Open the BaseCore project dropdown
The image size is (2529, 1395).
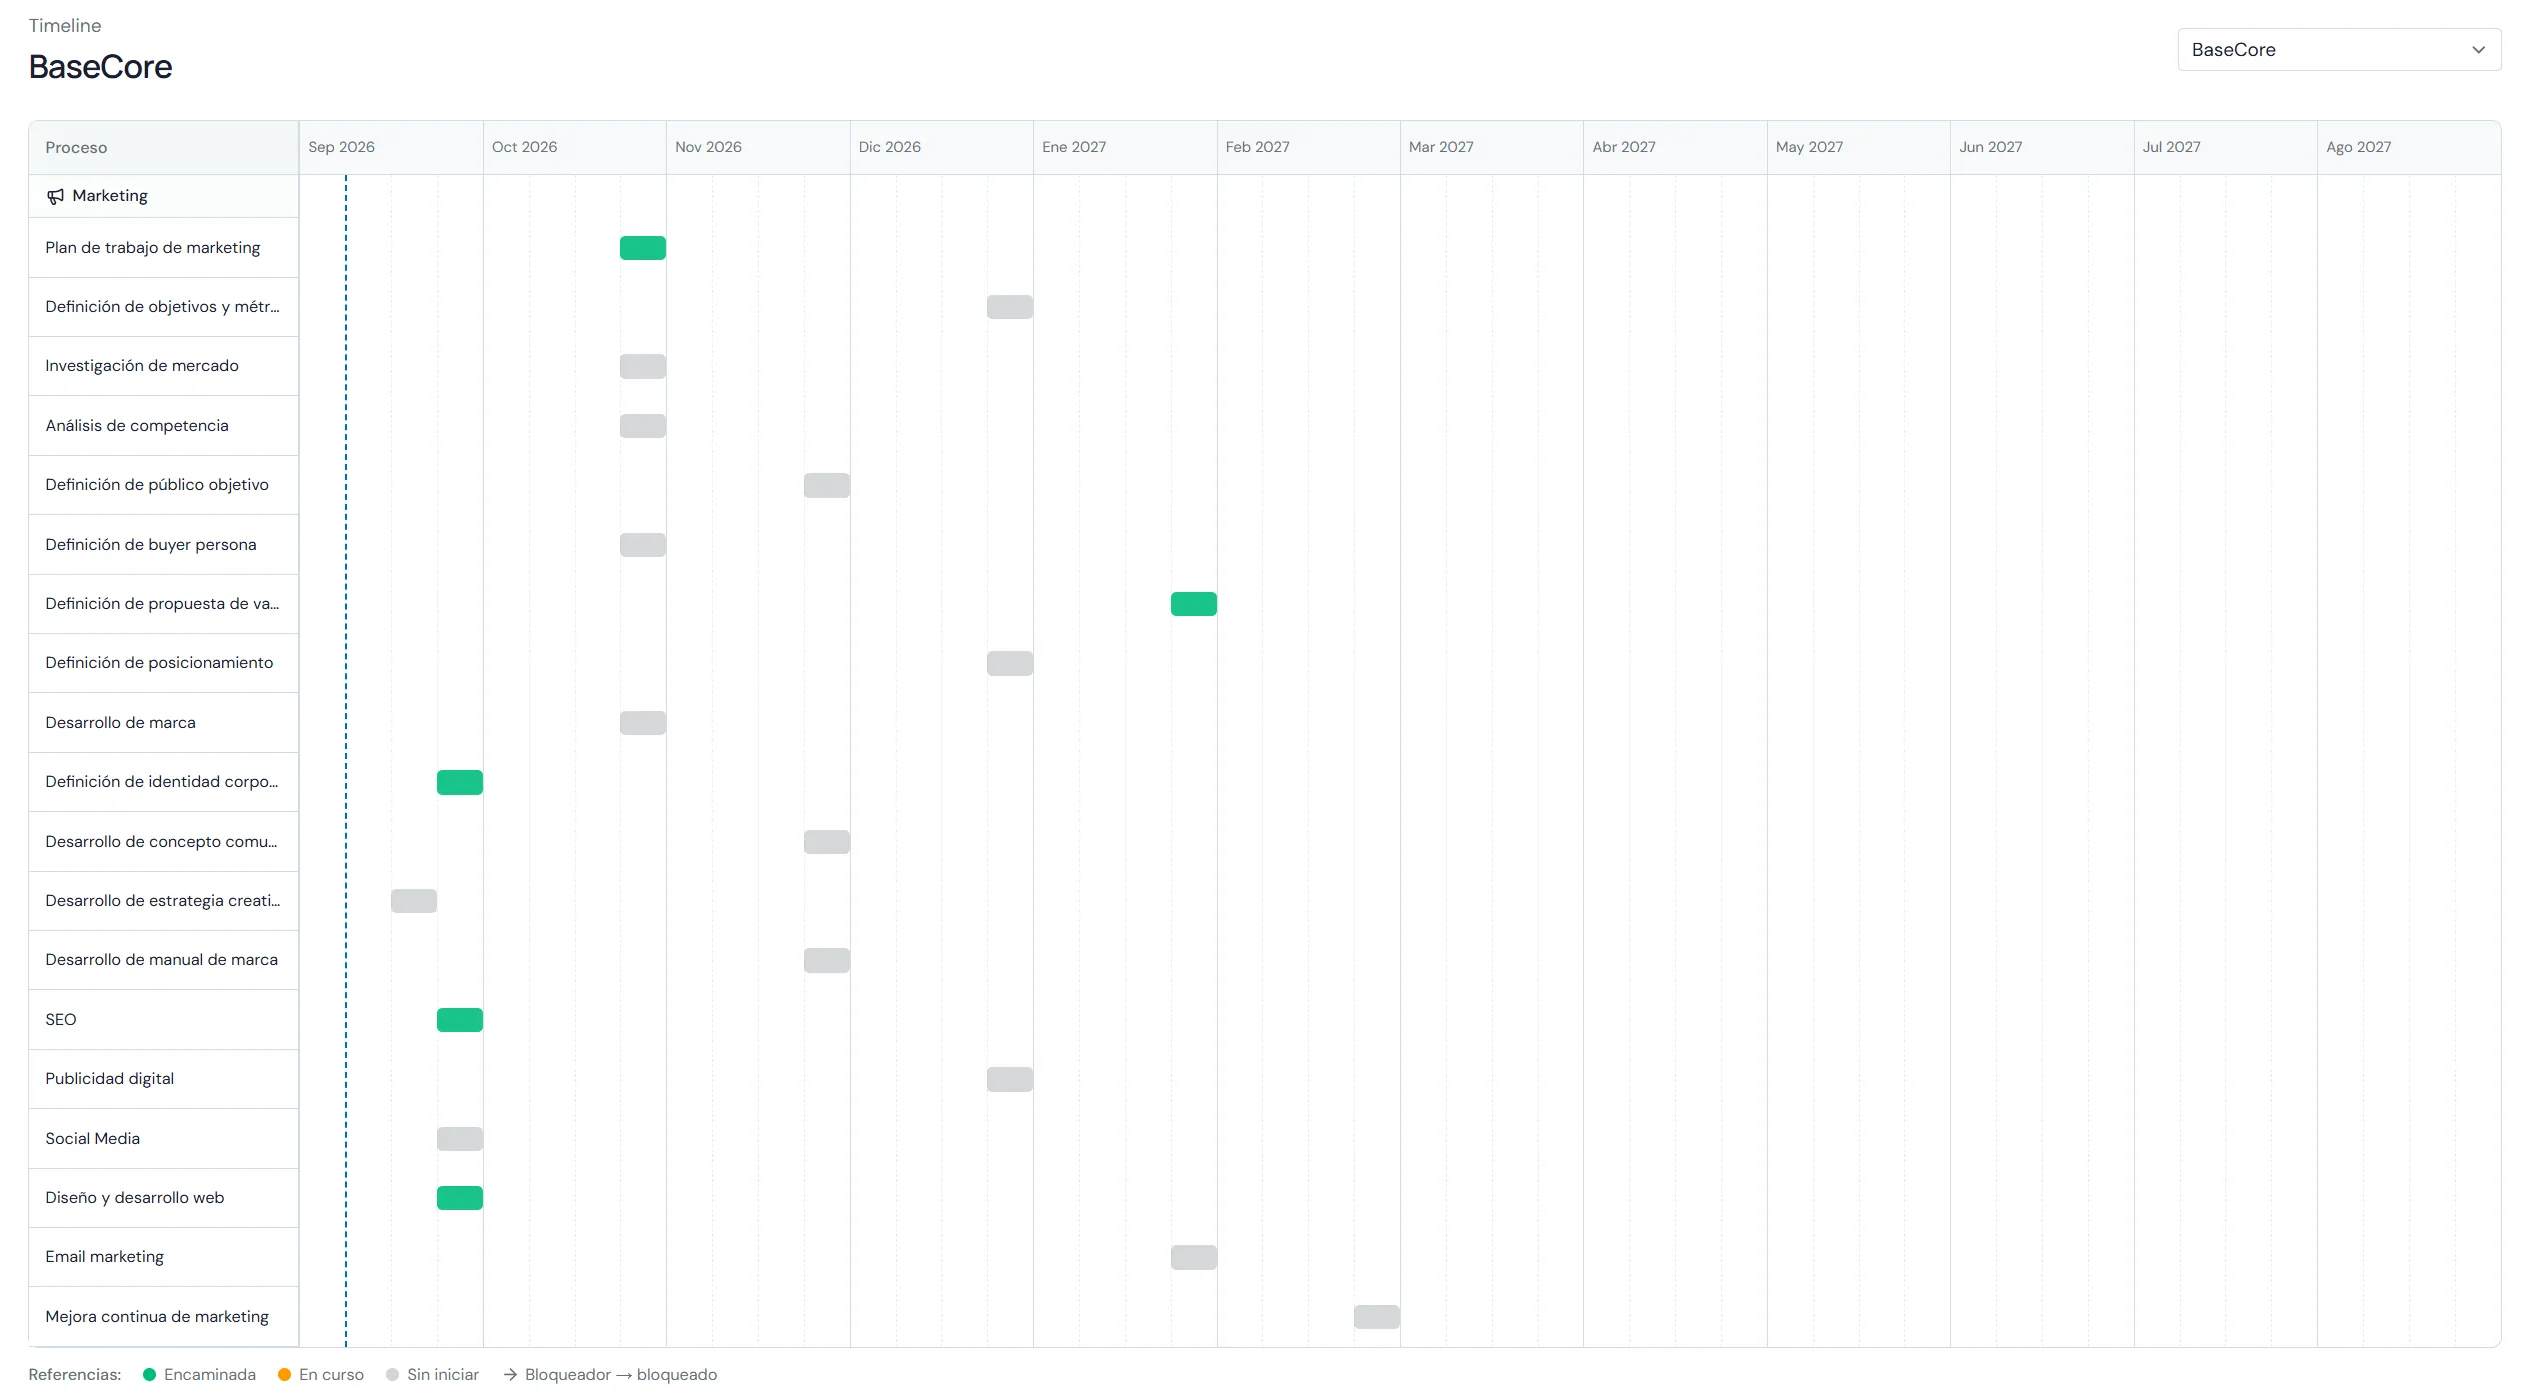pyautogui.click(x=2338, y=50)
